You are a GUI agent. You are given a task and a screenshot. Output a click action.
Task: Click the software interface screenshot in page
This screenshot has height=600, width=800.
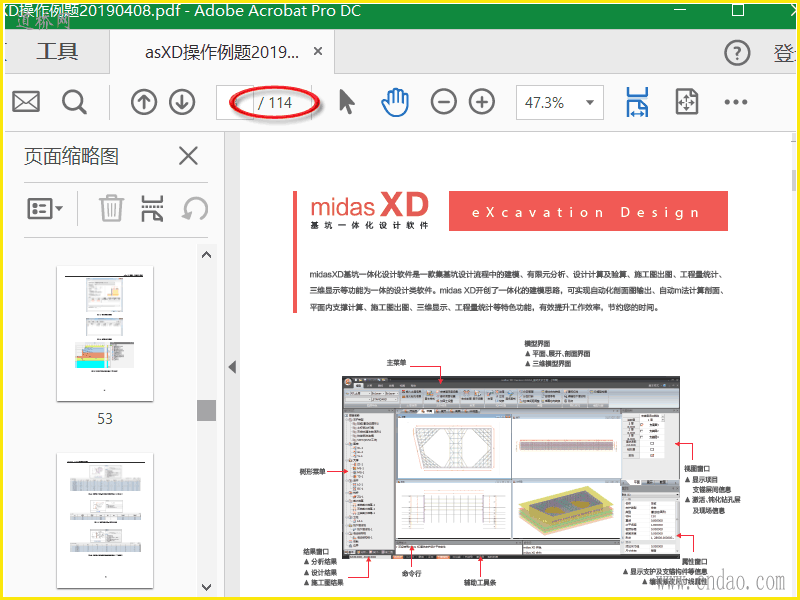tap(511, 466)
